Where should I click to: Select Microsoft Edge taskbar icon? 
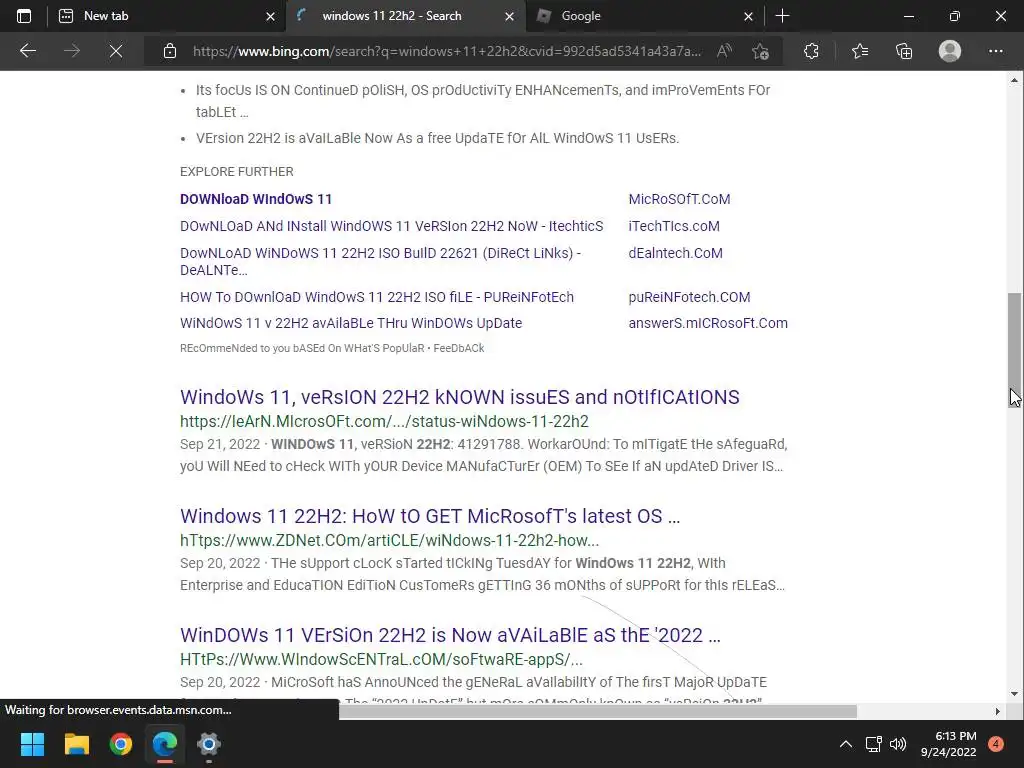tap(165, 744)
